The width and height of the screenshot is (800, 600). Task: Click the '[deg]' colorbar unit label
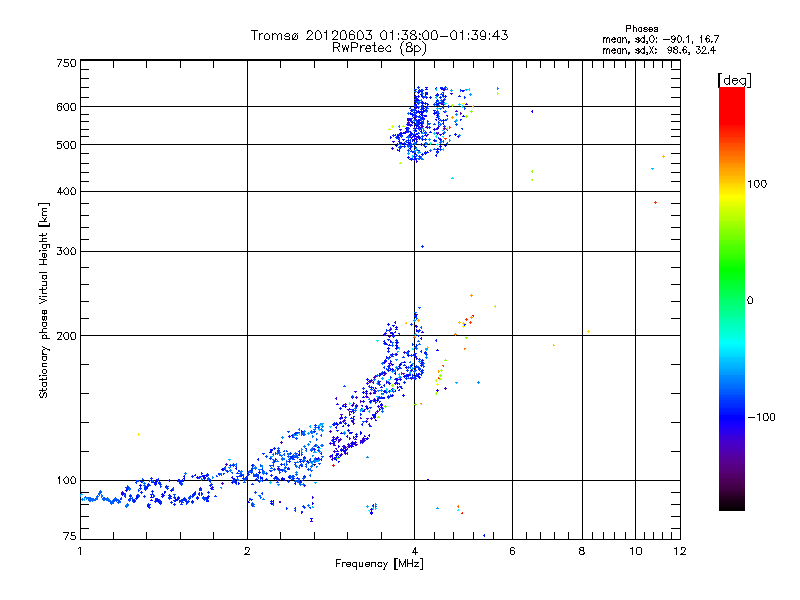734,80
